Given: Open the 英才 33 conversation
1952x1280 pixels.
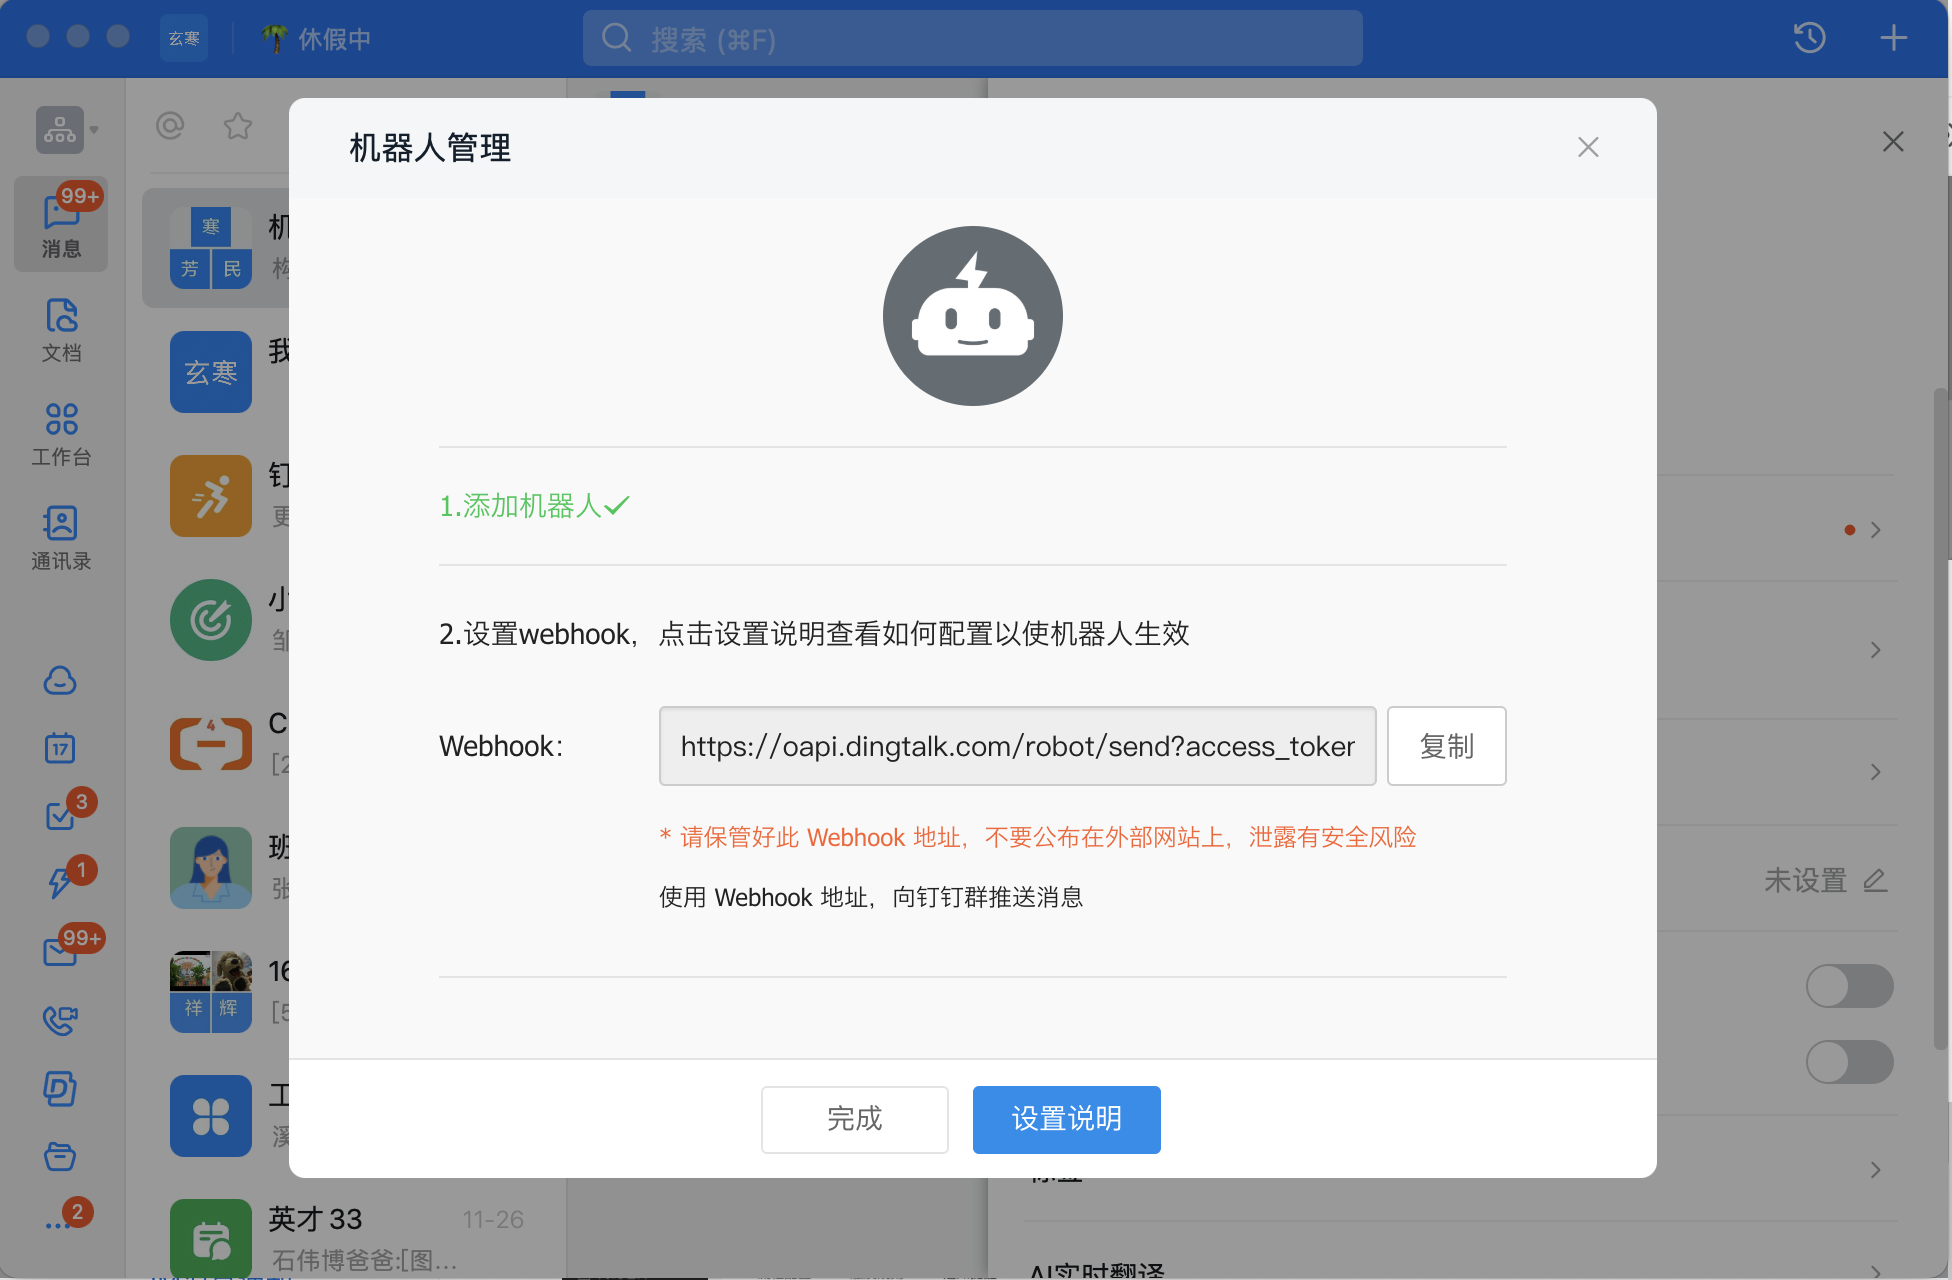Looking at the screenshot, I should (354, 1238).
